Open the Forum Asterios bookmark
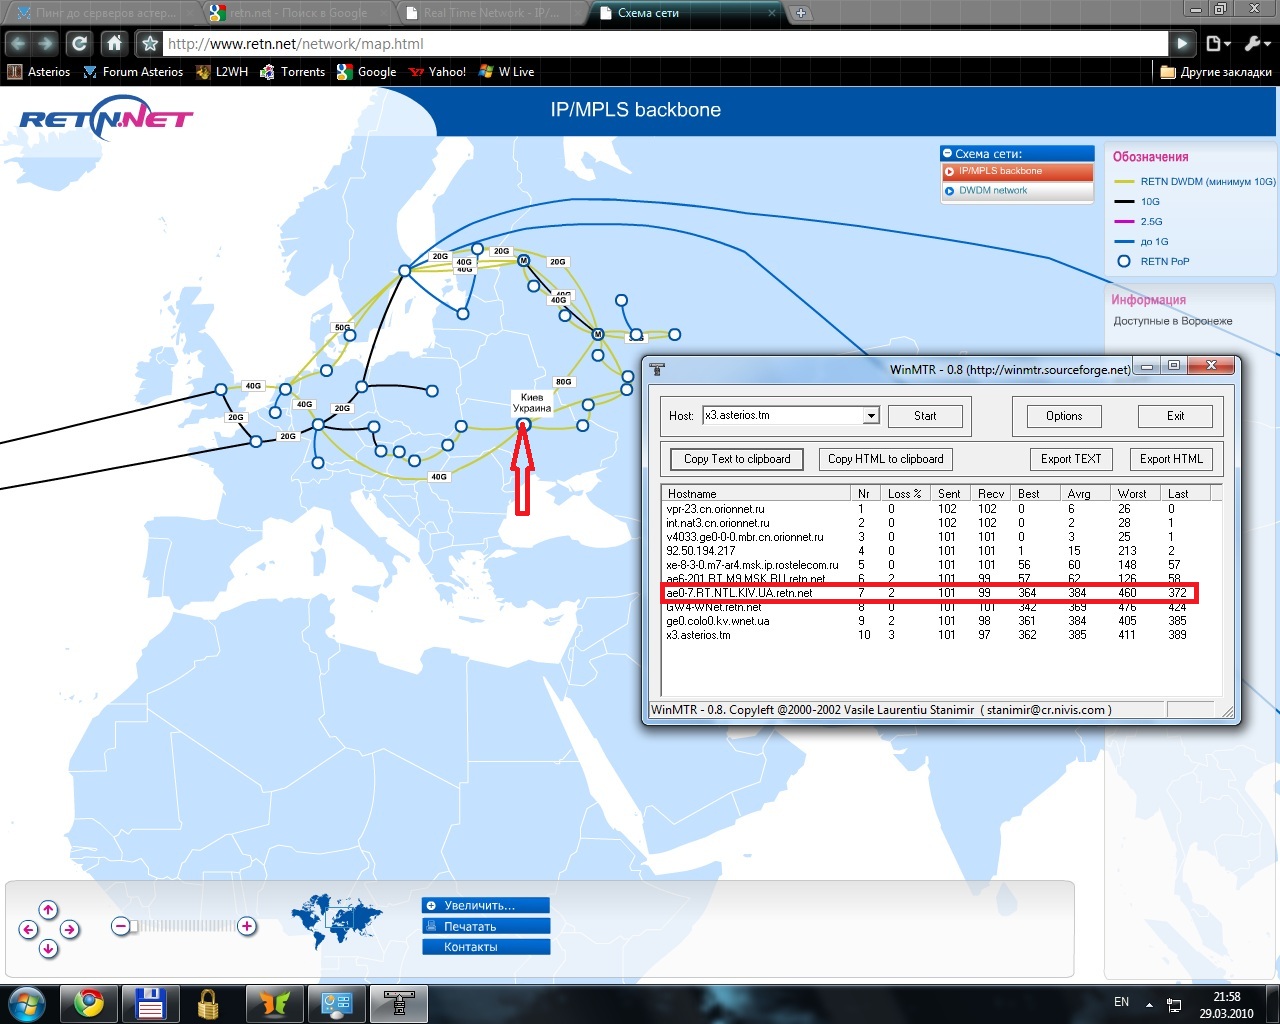1280x1024 pixels. point(133,72)
